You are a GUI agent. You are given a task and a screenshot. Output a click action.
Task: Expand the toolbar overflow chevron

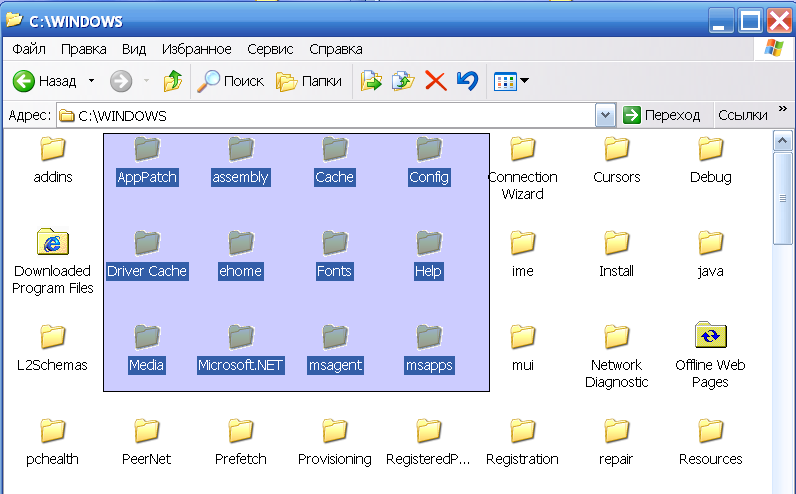783,109
